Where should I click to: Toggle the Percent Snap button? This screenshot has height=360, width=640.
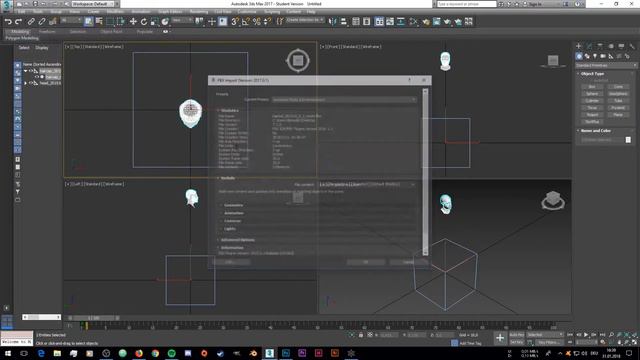[x=257, y=22]
